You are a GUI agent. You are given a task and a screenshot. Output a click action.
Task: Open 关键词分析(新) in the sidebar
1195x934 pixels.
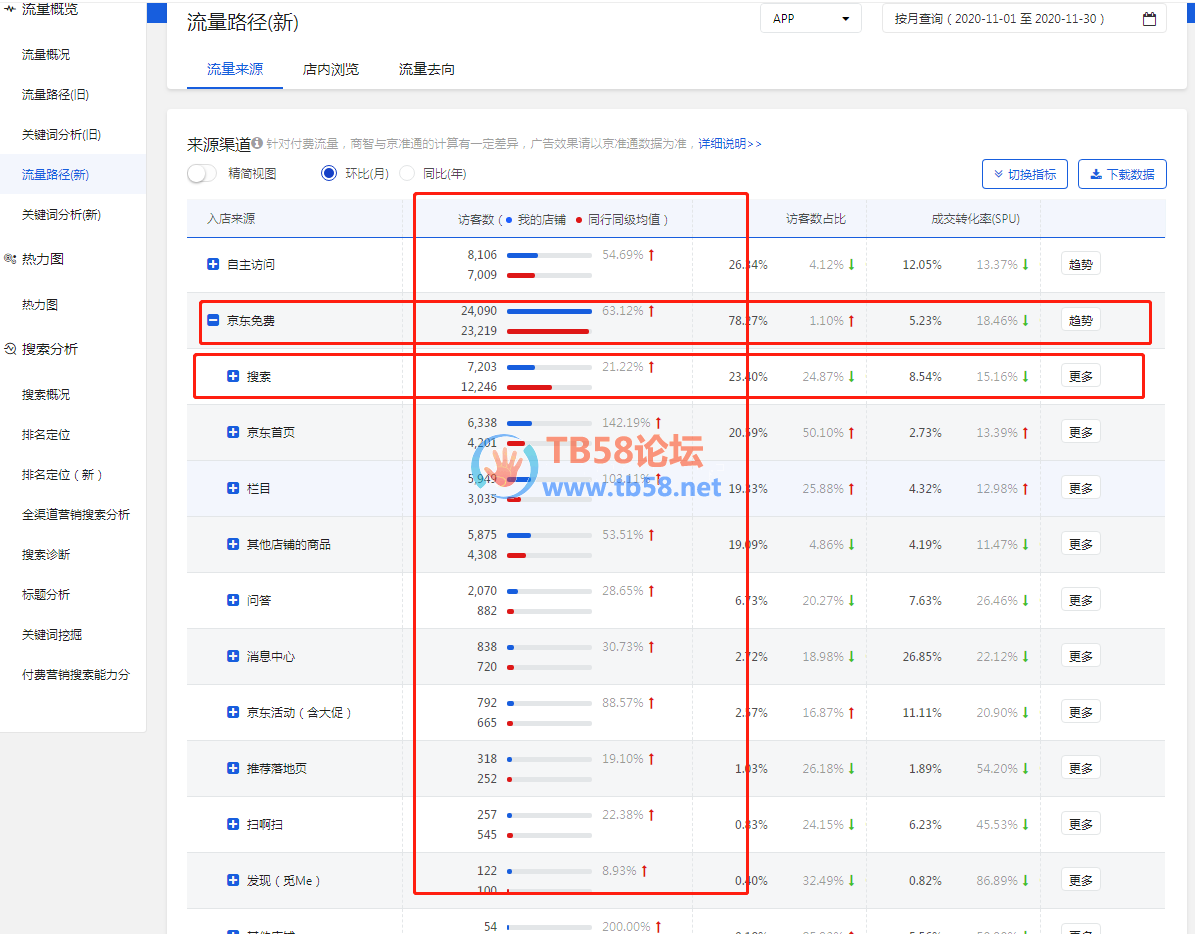coord(61,215)
